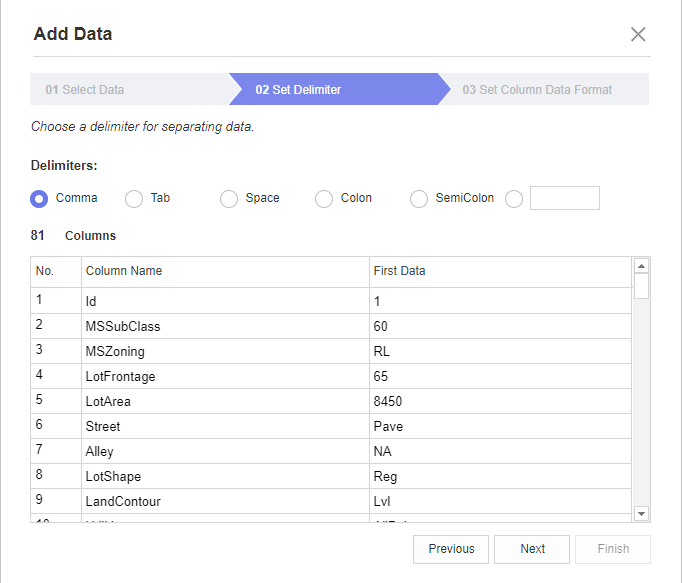
Task: Click the custom delimiter text field
Action: (564, 198)
